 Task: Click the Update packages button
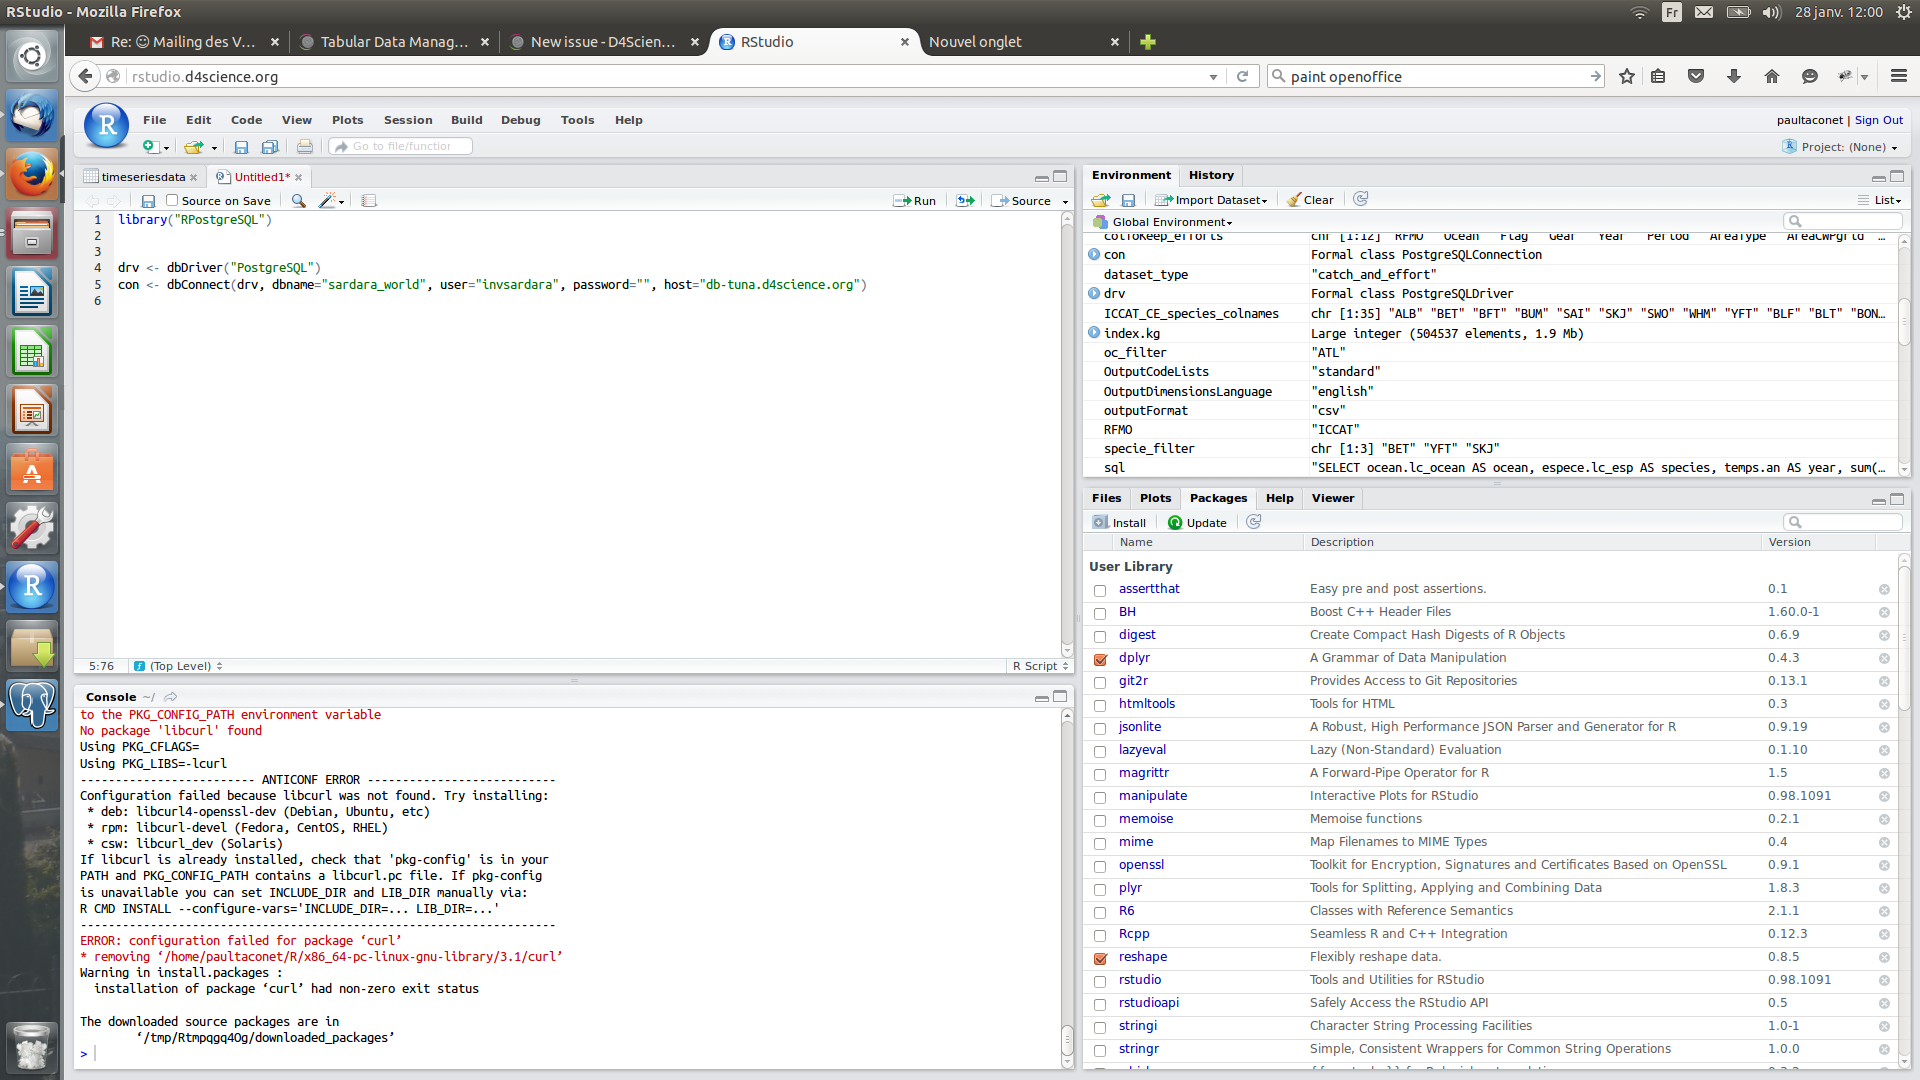[1197, 523]
